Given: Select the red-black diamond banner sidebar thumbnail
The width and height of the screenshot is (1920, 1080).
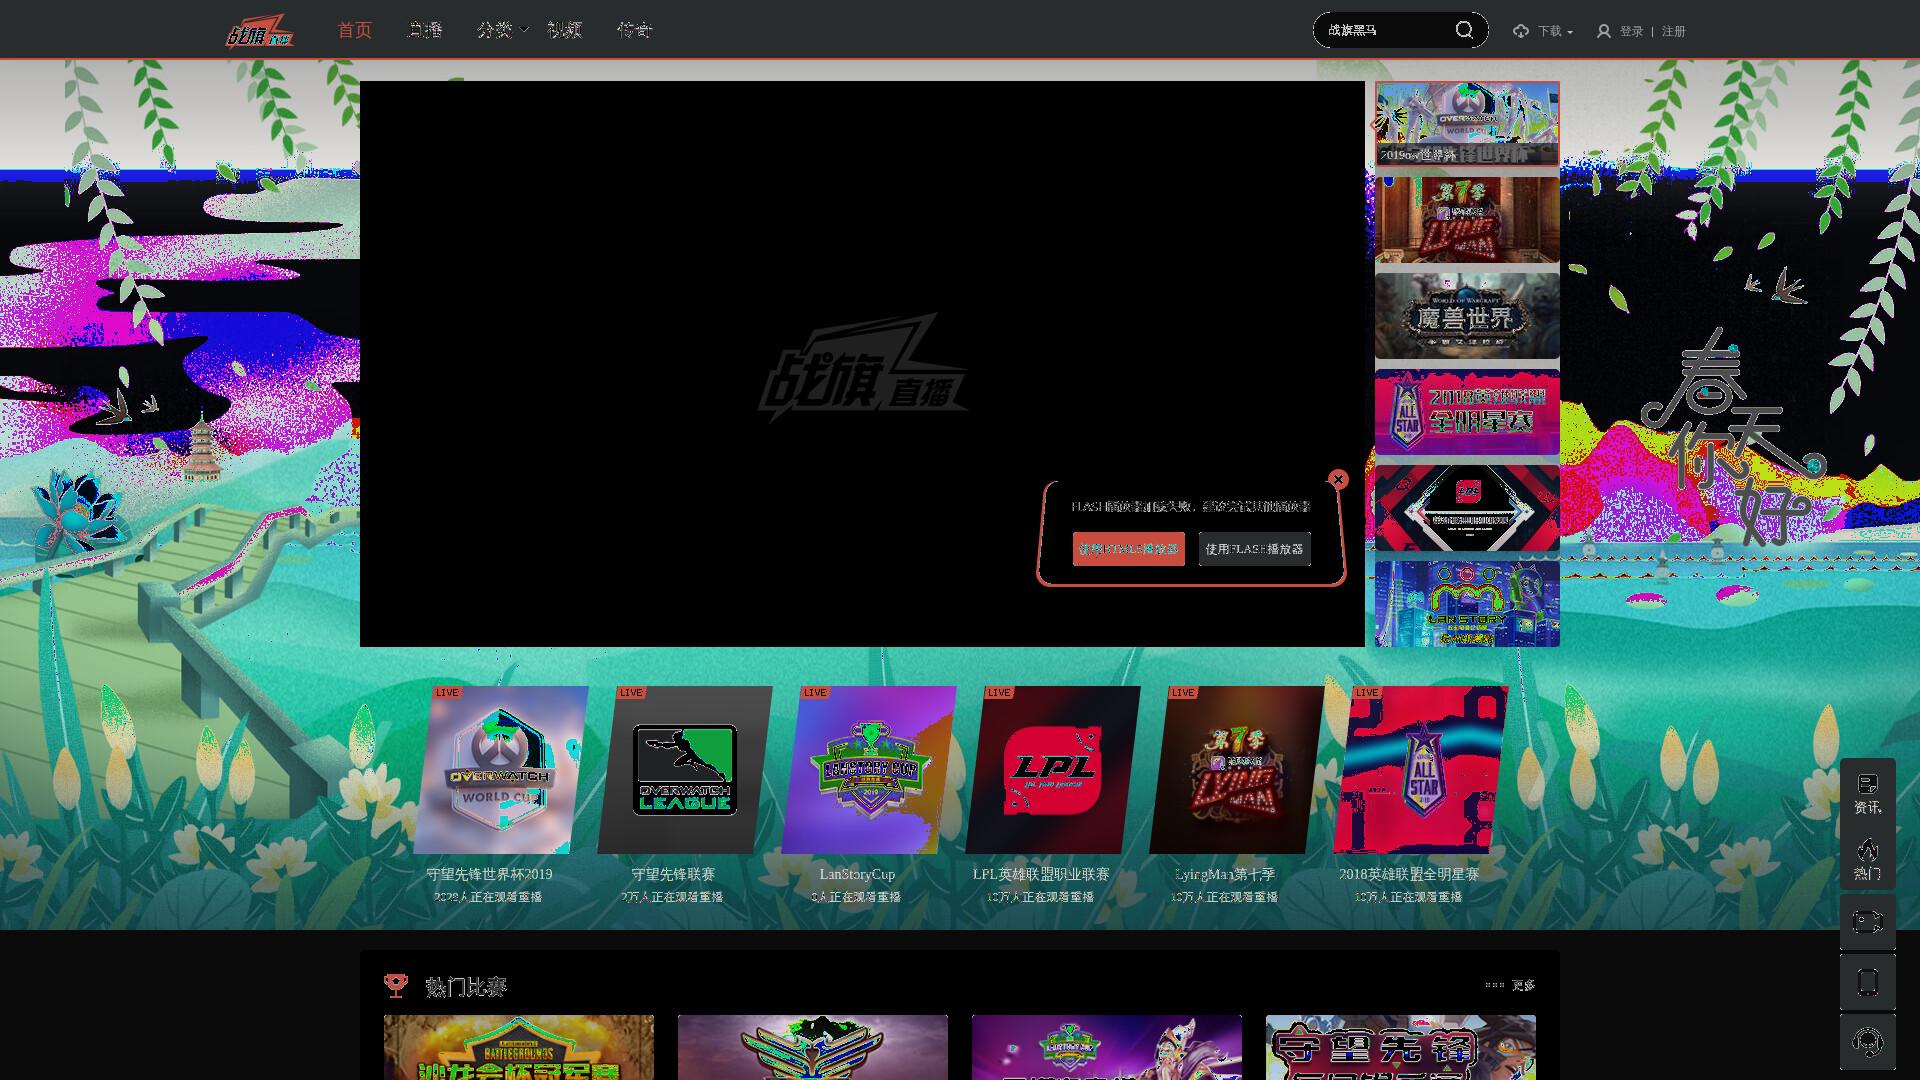Looking at the screenshot, I should point(1467,508).
